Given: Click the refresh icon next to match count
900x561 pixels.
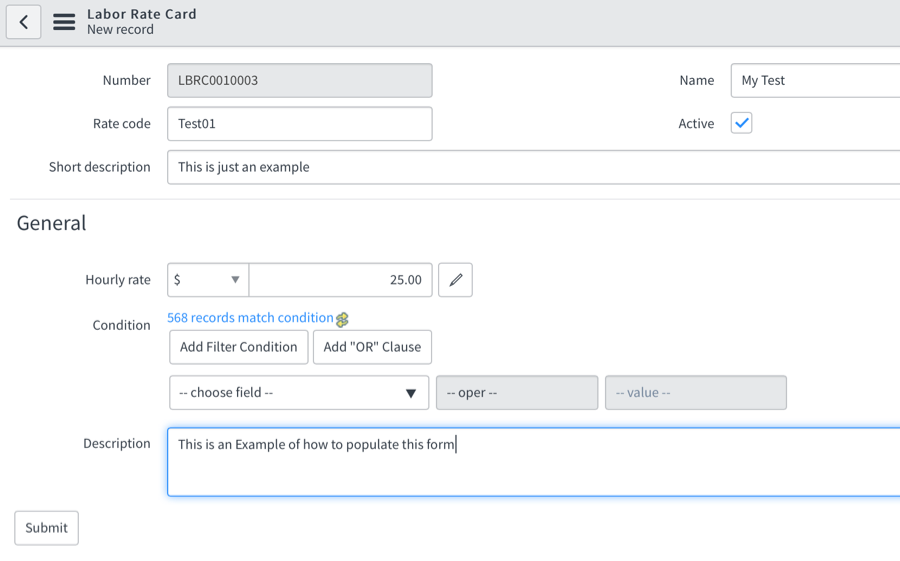Looking at the screenshot, I should coord(343,320).
